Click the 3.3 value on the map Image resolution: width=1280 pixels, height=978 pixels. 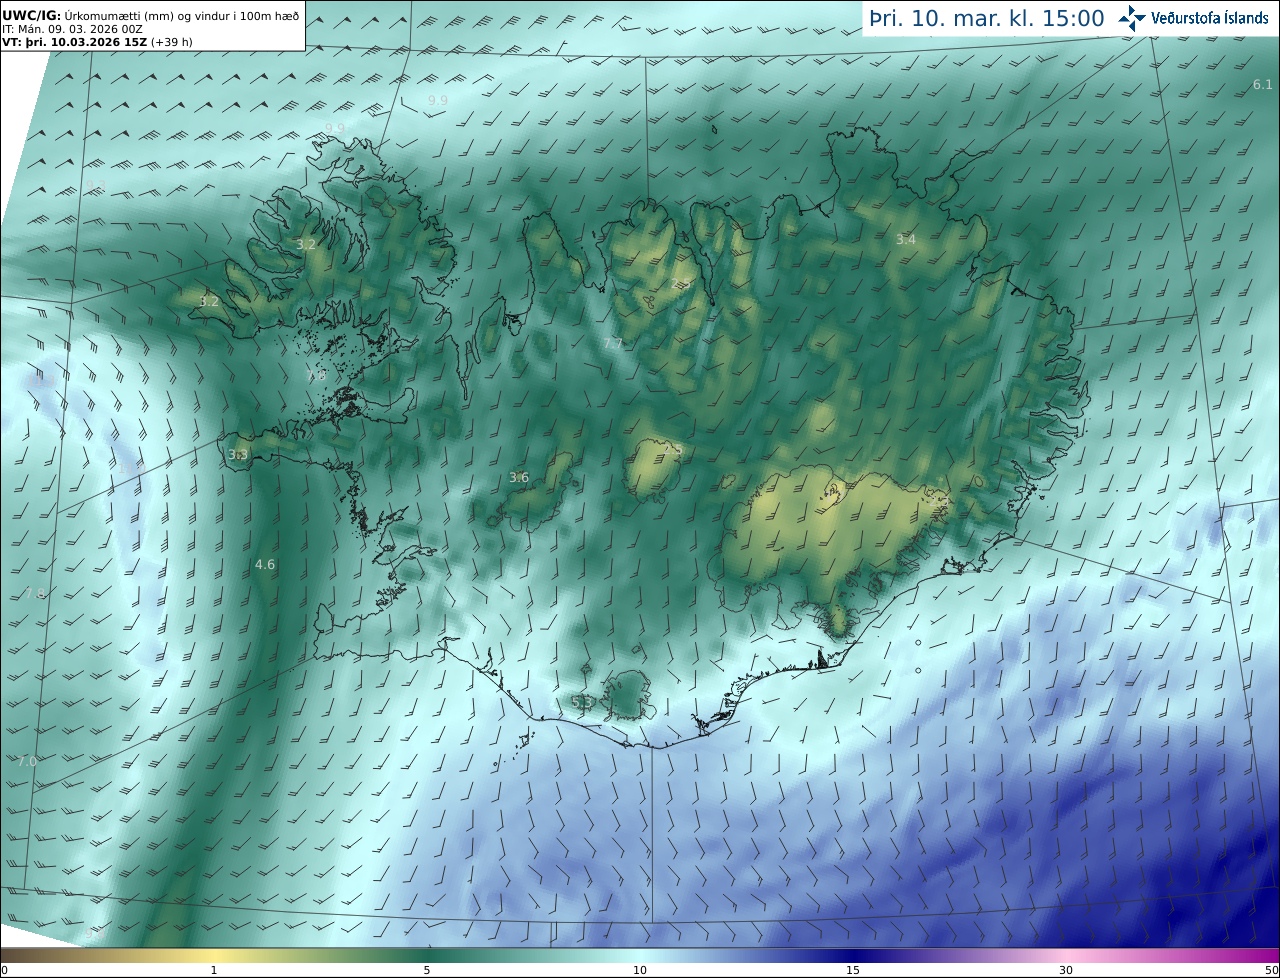coord(238,454)
